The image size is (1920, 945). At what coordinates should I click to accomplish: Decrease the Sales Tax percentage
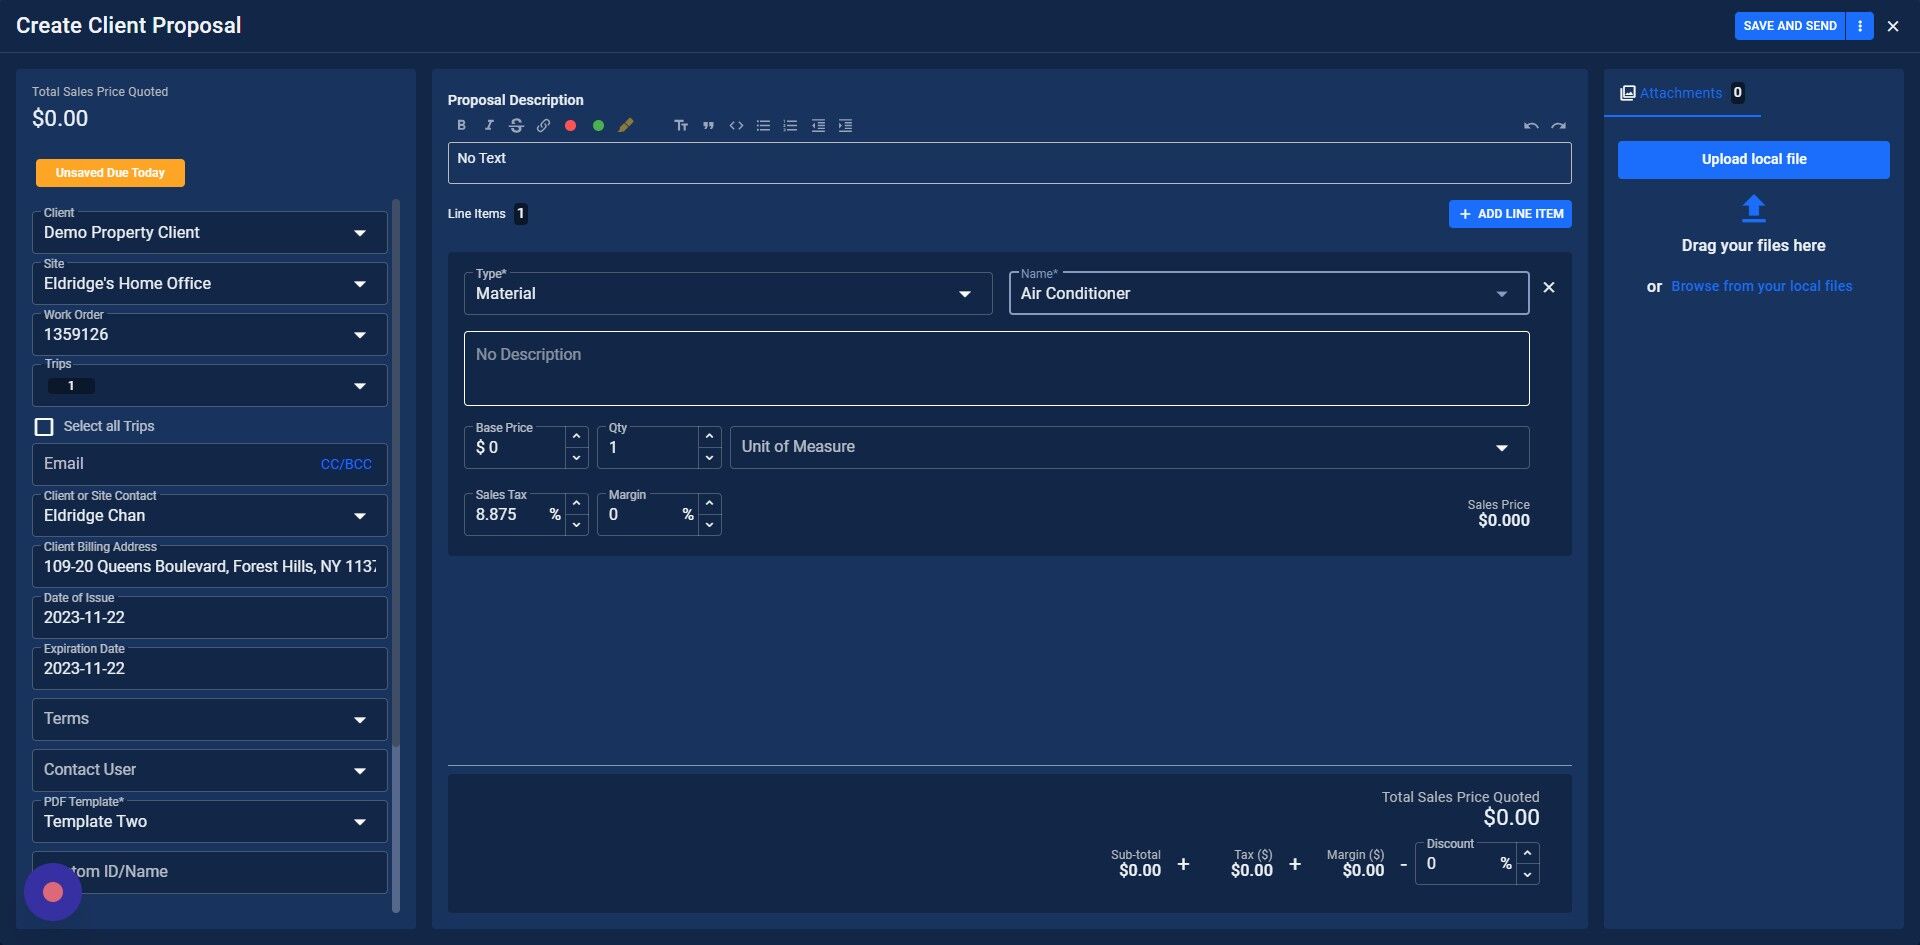[x=576, y=525]
